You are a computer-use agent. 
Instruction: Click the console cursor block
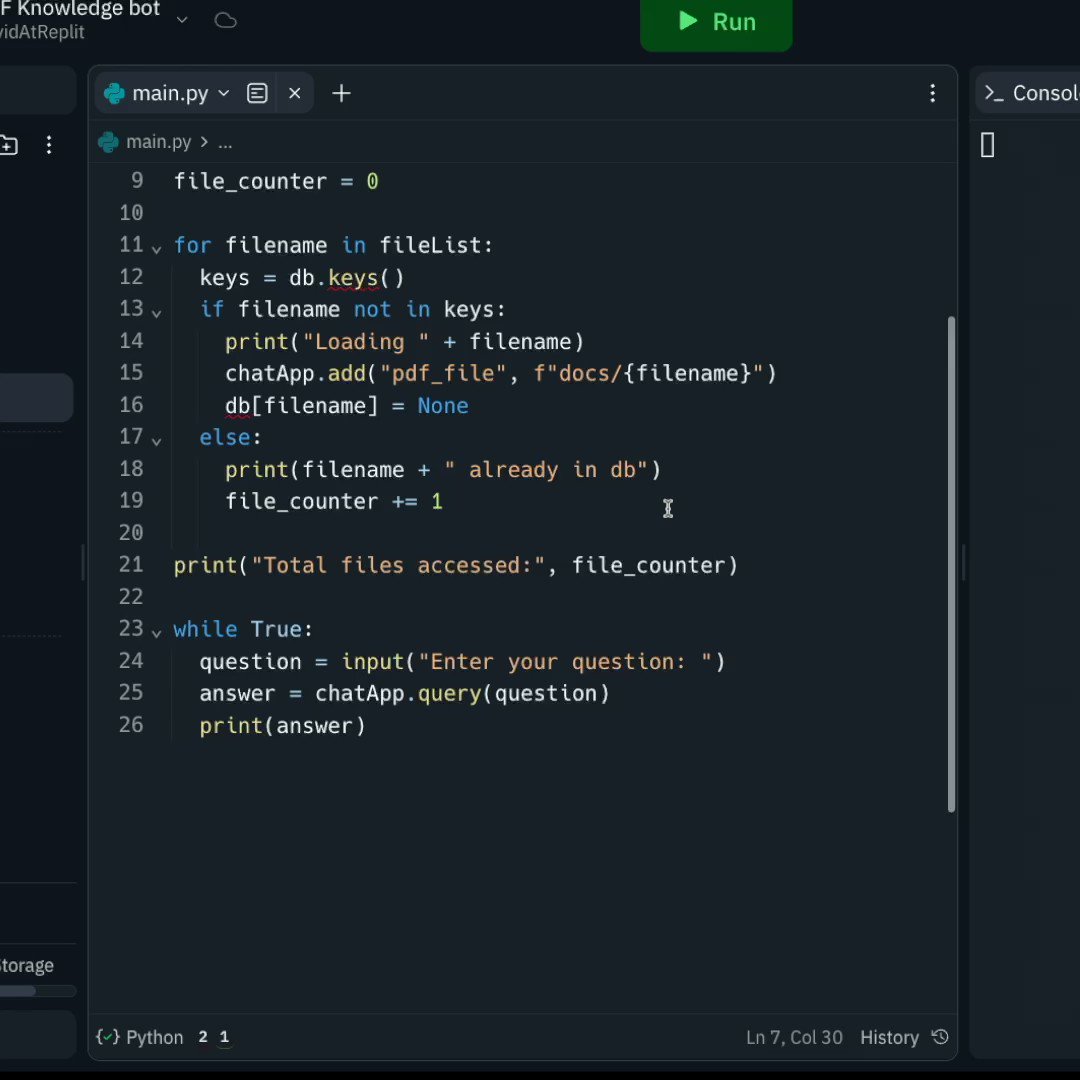coord(987,145)
